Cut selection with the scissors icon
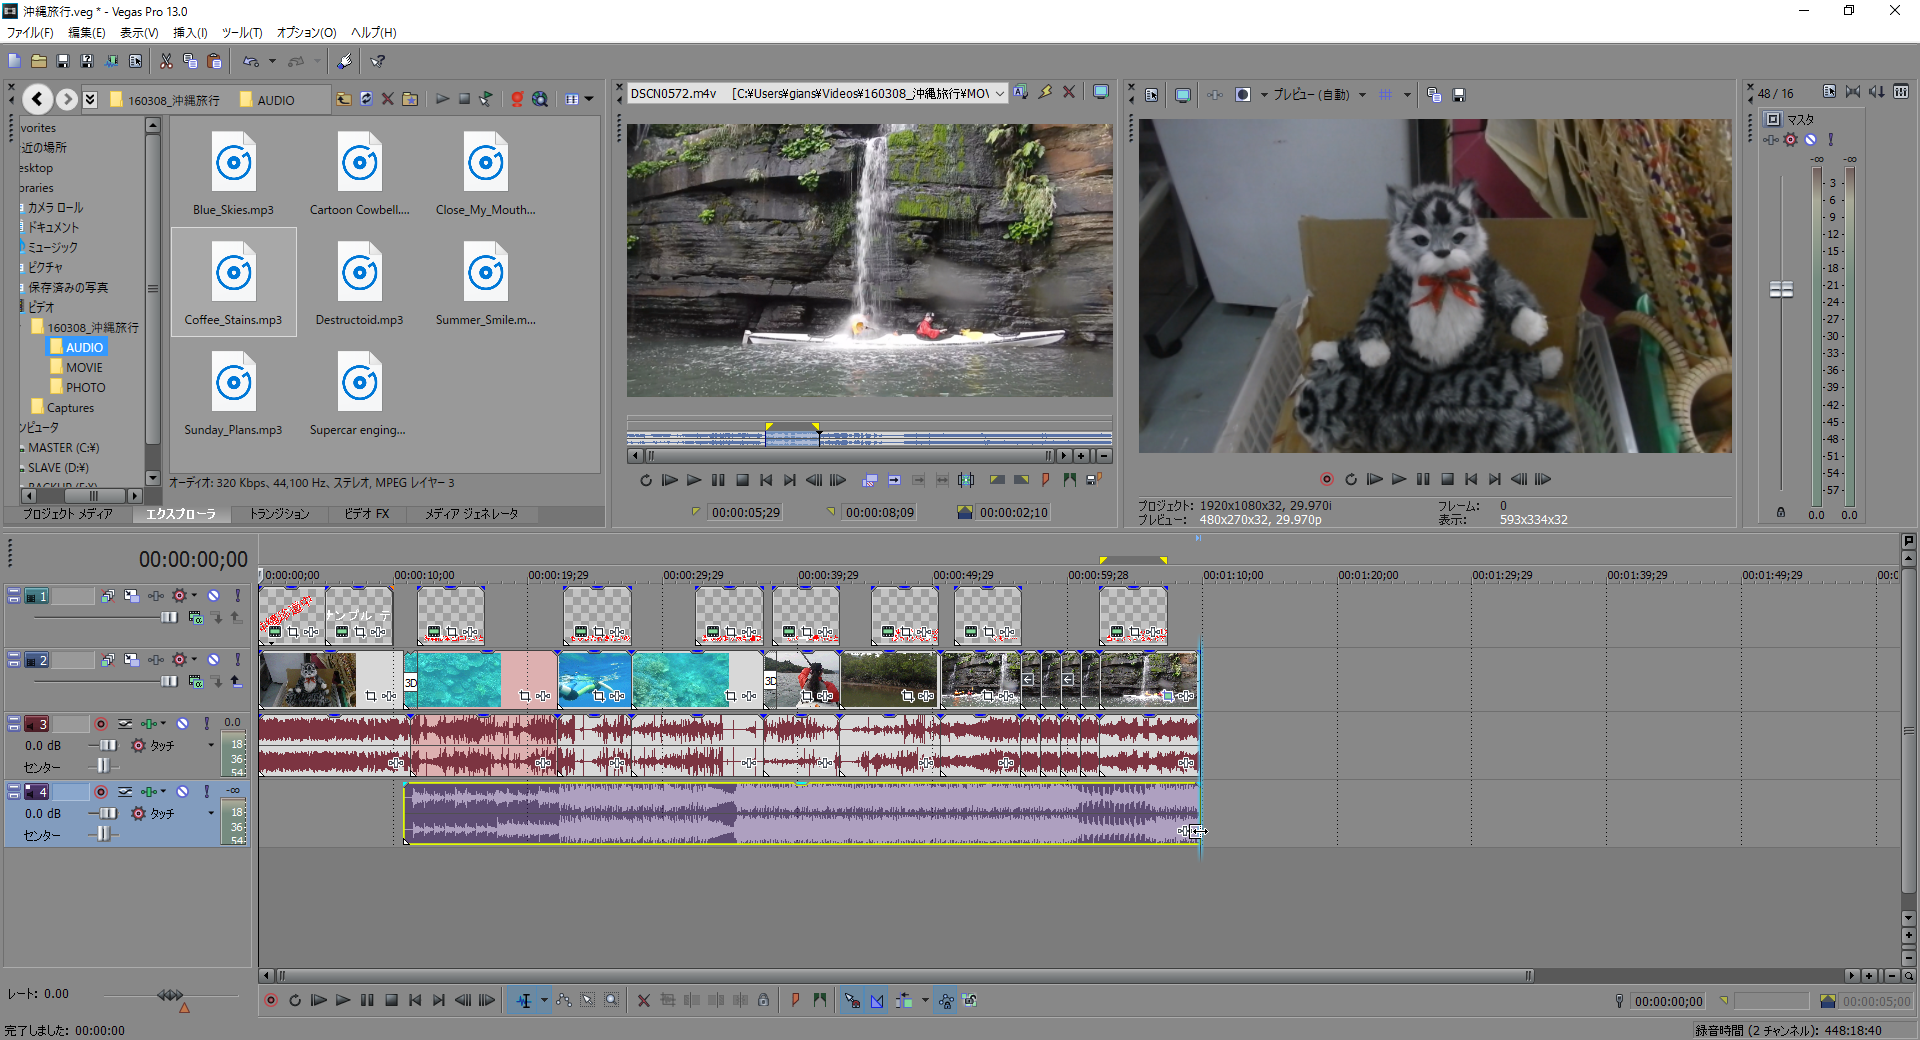This screenshot has width=1920, height=1040. [x=166, y=61]
